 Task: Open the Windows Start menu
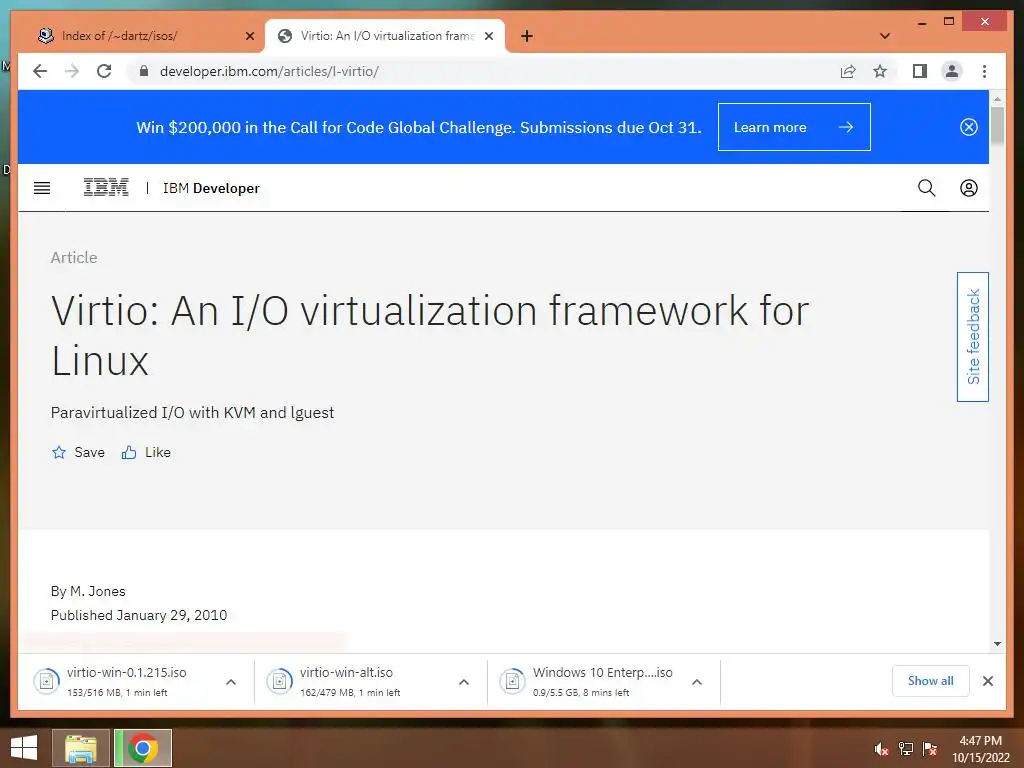[x=24, y=748]
